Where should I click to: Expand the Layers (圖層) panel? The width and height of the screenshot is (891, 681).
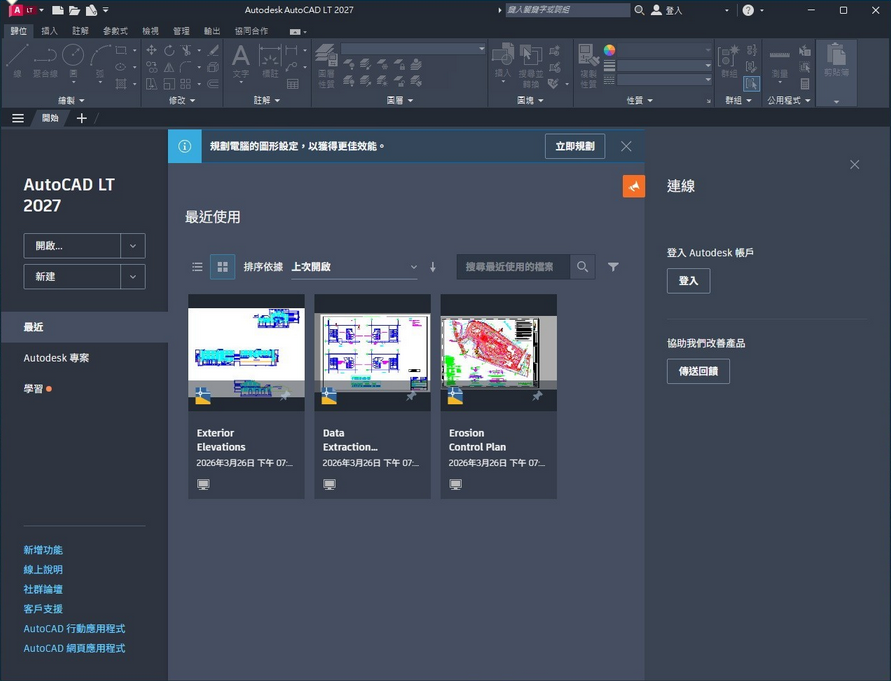pyautogui.click(x=399, y=100)
